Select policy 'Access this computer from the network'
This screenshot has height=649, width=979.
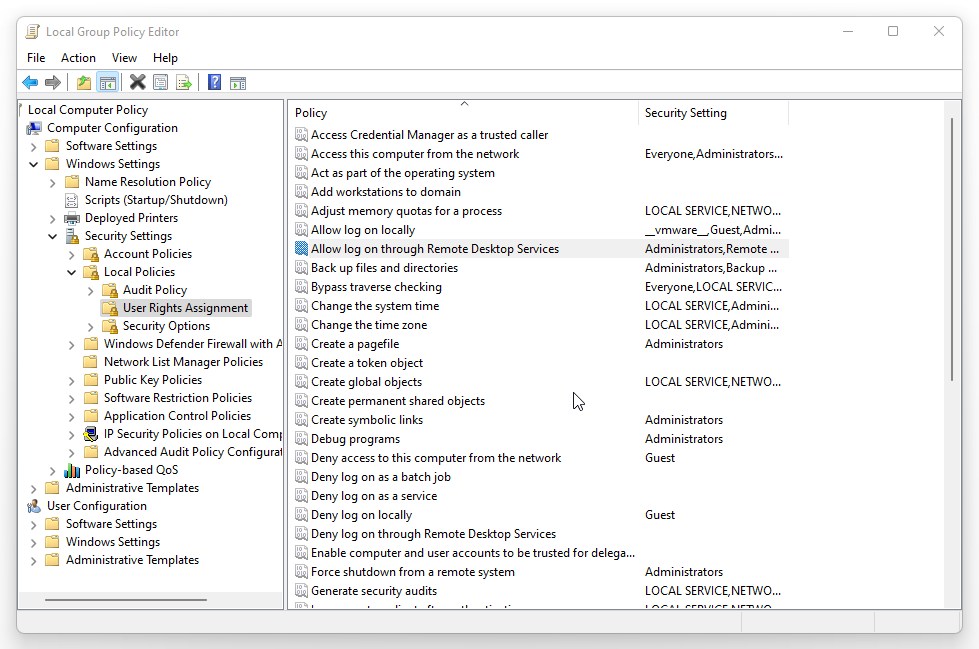point(415,154)
